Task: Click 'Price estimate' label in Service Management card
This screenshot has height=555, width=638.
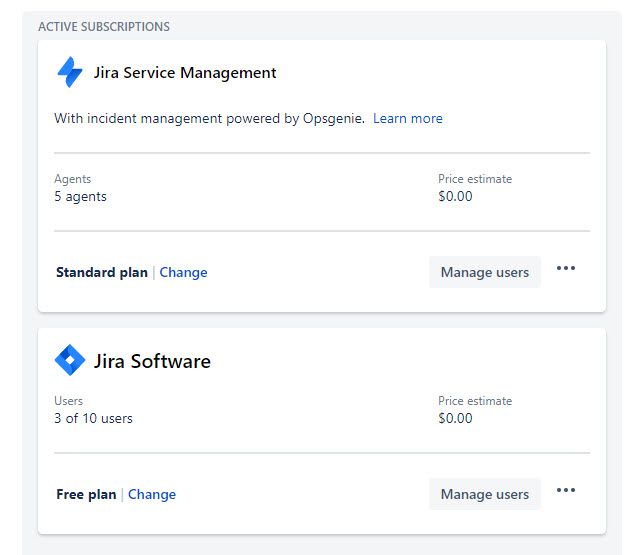Action: click(x=475, y=179)
